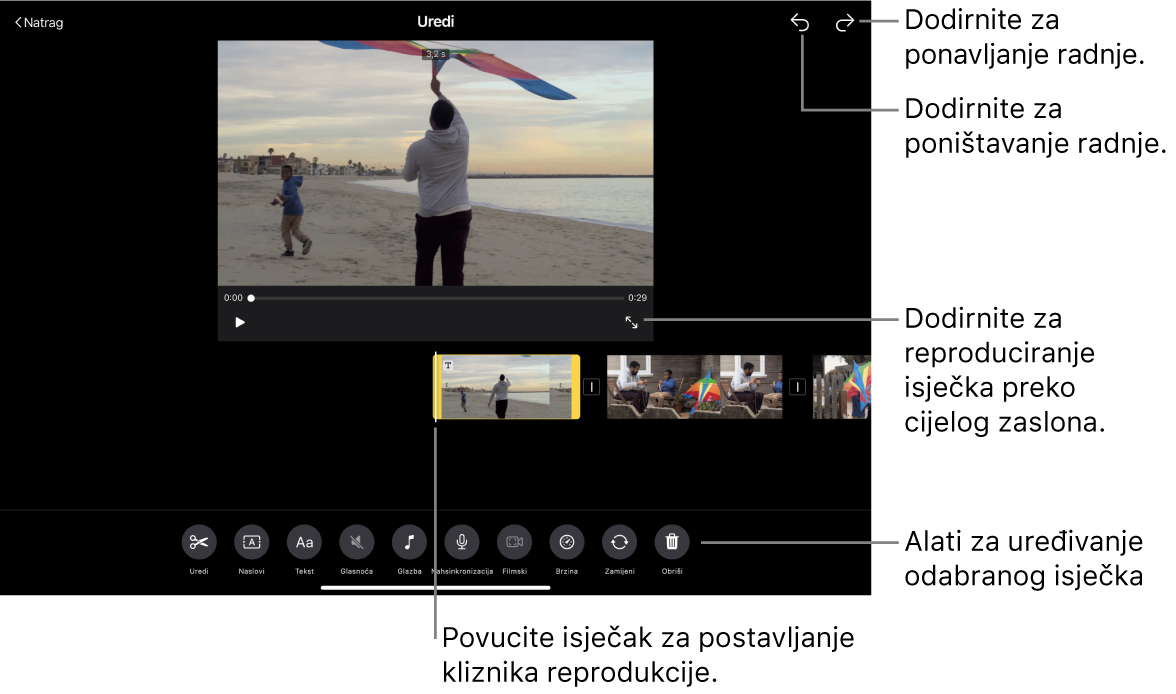Select the porch kite-building clip
Image resolution: width=1176 pixels, height=694 pixels.
[x=694, y=386]
